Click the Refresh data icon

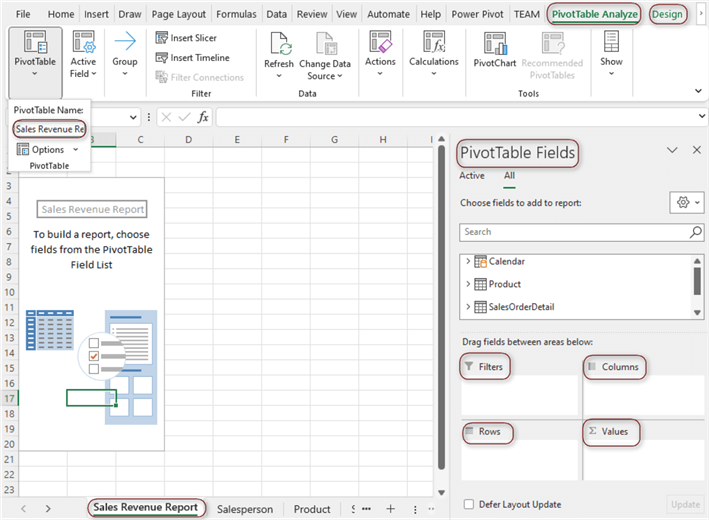tap(279, 45)
